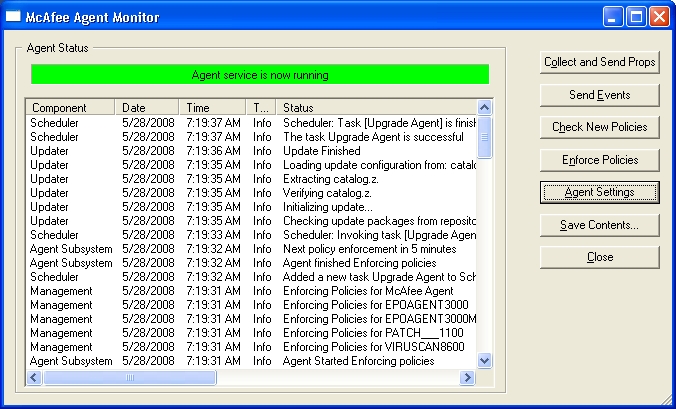Click the horizontal scrollbar thumb

point(129,378)
